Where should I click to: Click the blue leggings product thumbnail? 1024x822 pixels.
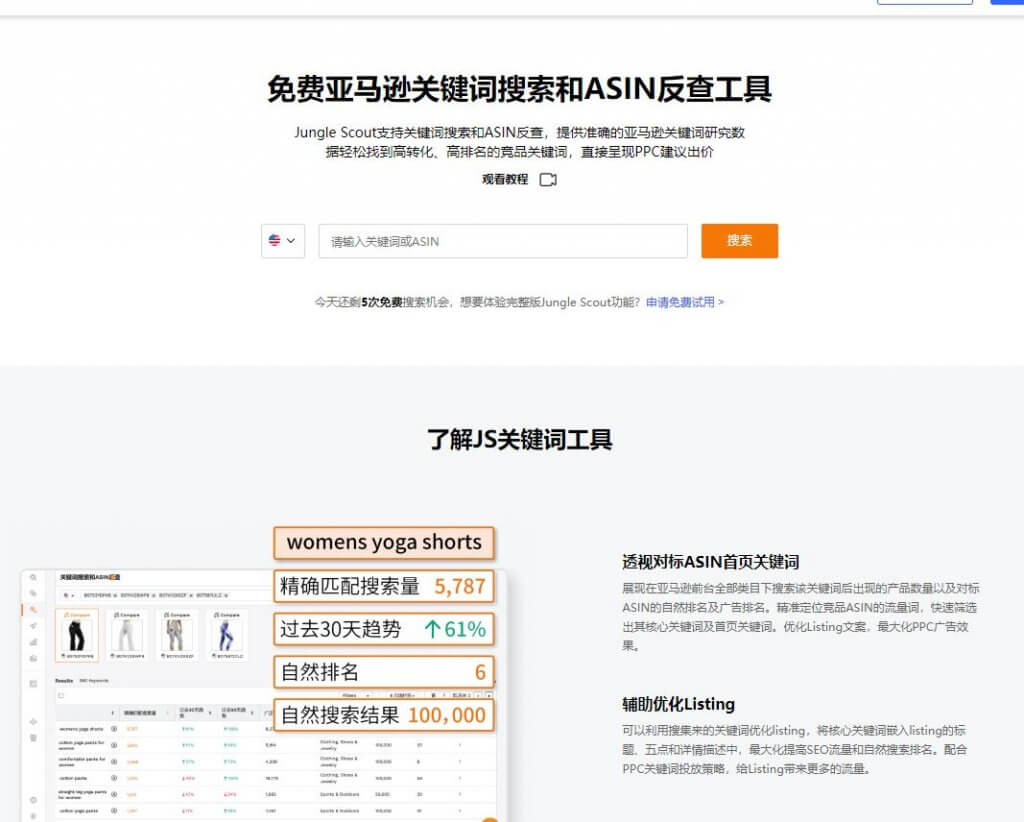pyautogui.click(x=226, y=635)
